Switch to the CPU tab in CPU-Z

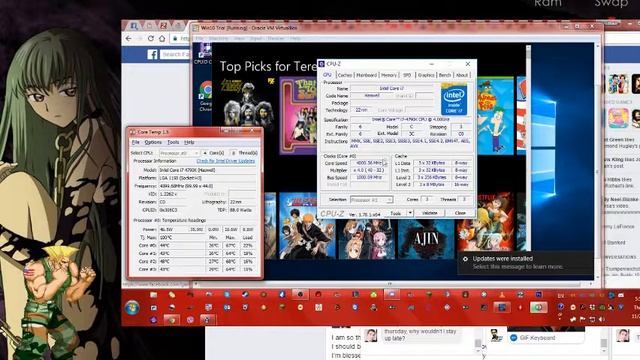pyautogui.click(x=327, y=75)
